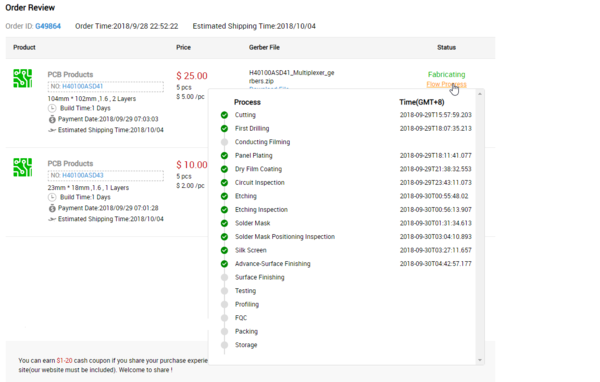600x382 pixels.
Task: Click the green check for Circuit Inspection
Action: pyautogui.click(x=224, y=183)
